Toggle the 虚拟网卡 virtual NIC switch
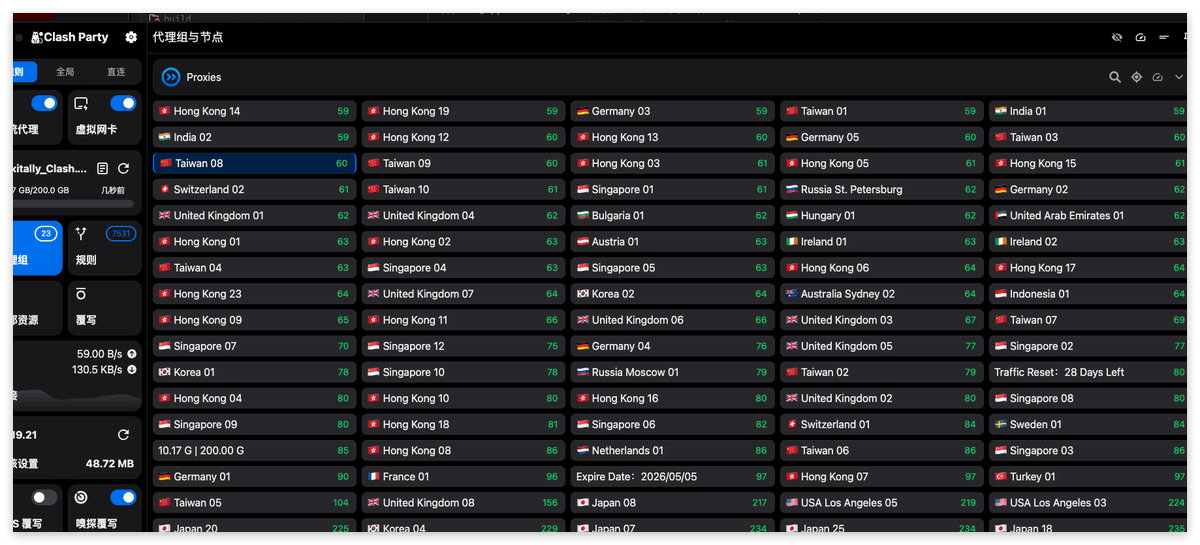Viewport: 1200px width, 545px height. [123, 103]
